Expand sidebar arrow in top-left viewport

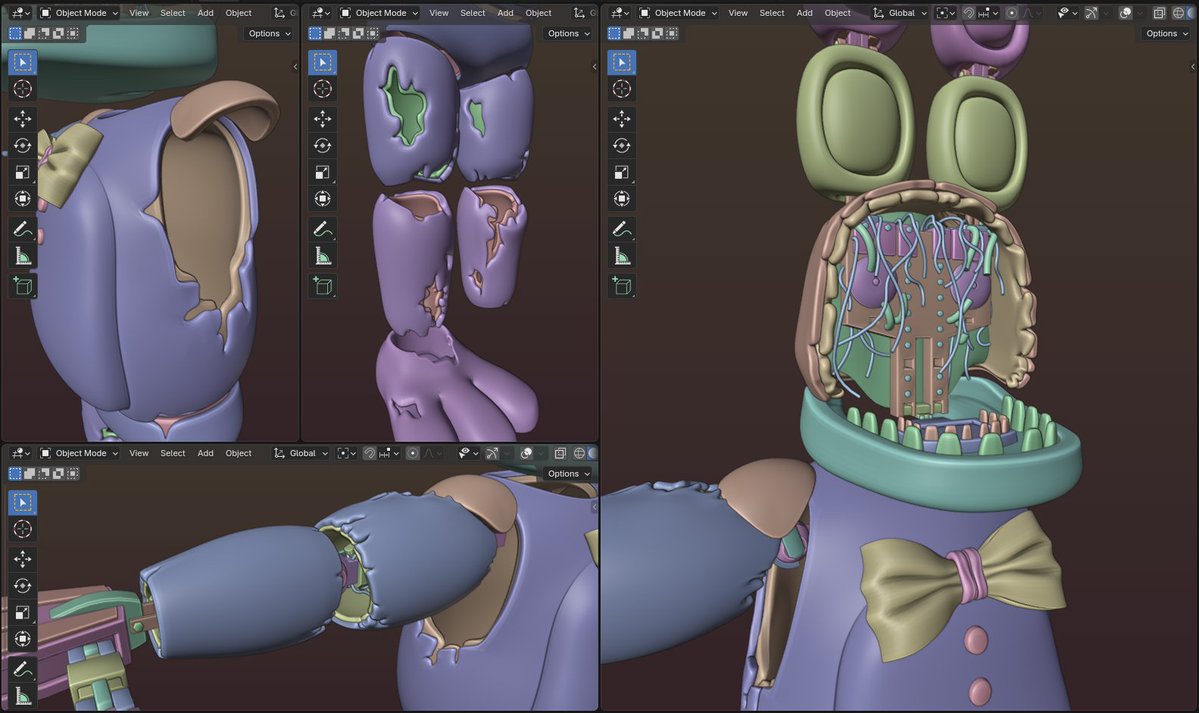coord(295,67)
